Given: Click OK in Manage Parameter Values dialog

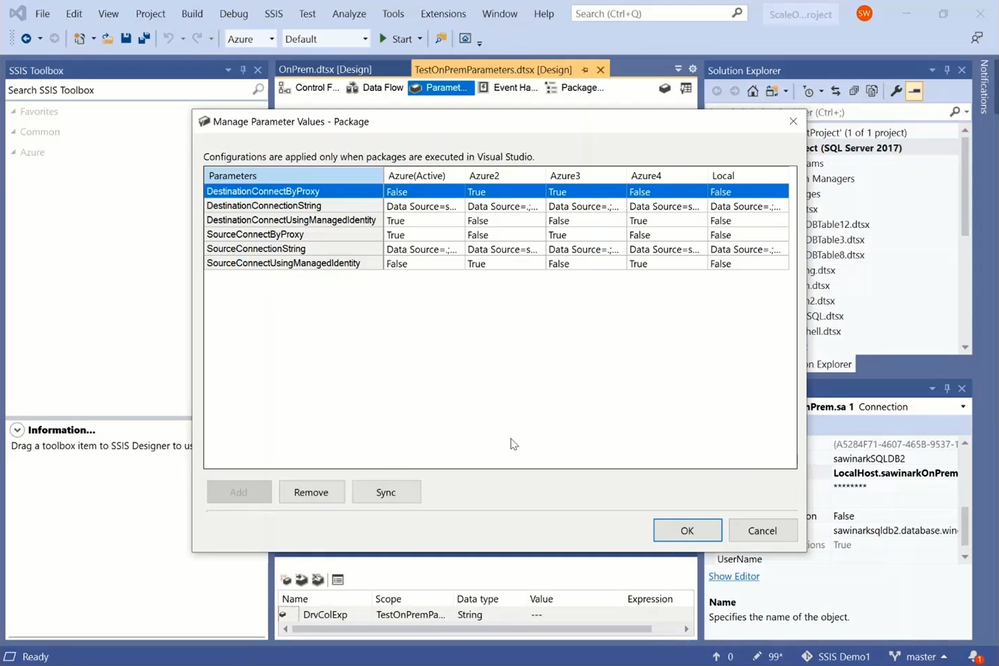Looking at the screenshot, I should (x=687, y=530).
